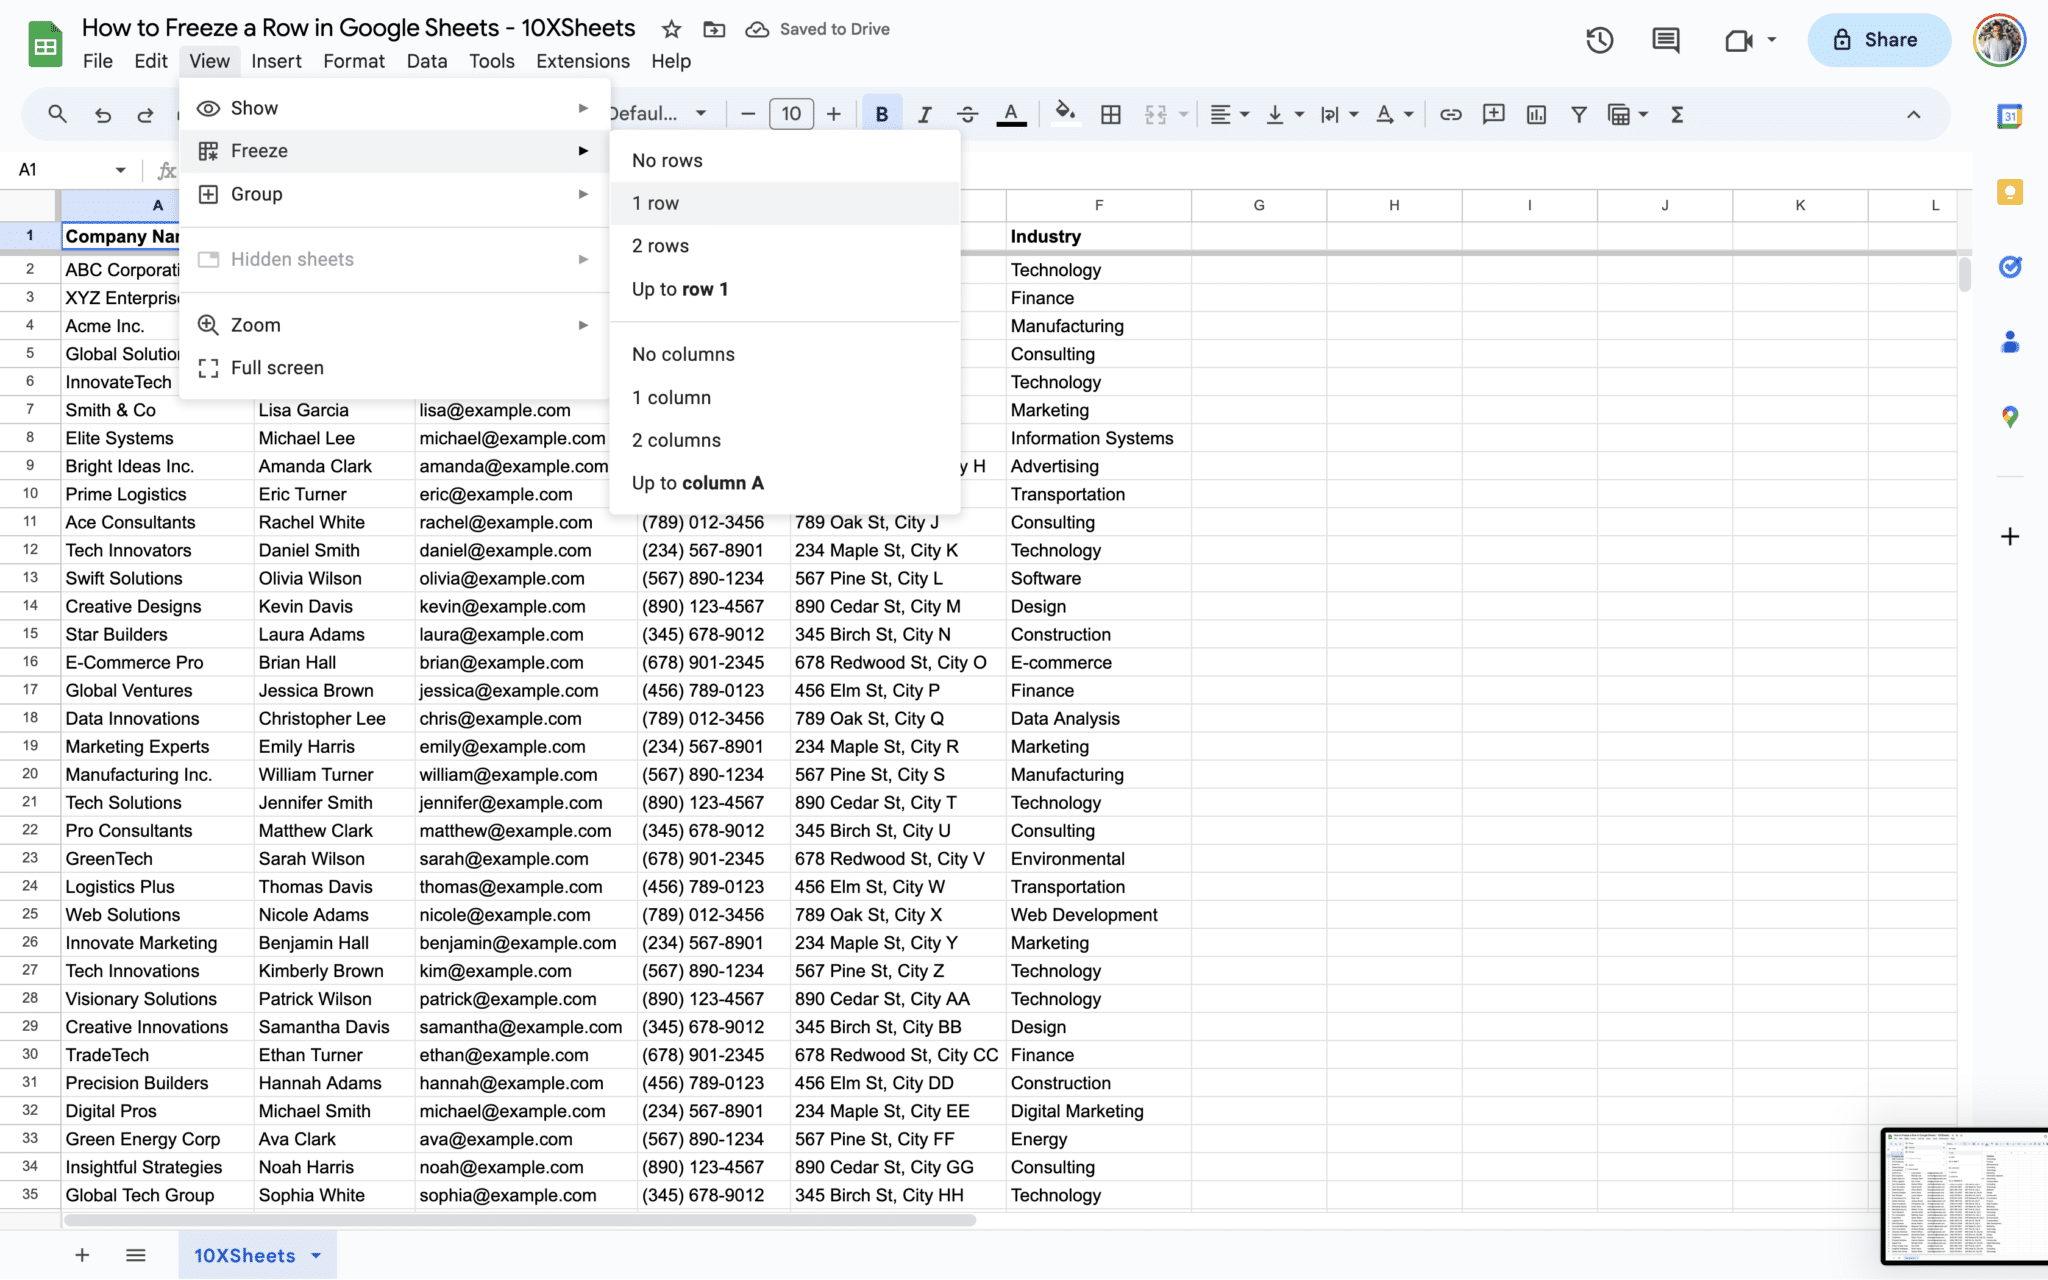Viewport: 2048px width, 1280px height.
Task: Star this document
Action: click(x=672, y=29)
